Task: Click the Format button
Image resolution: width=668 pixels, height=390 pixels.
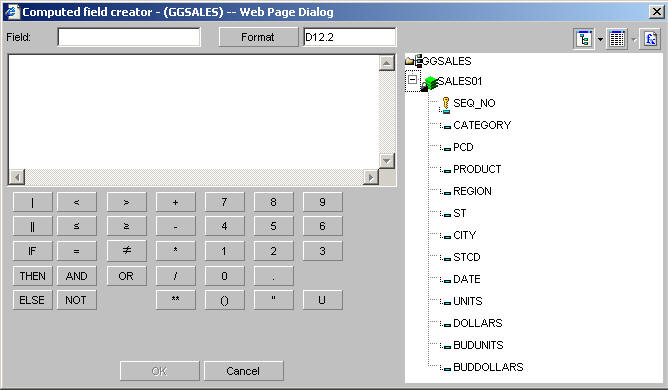Action: coord(258,37)
